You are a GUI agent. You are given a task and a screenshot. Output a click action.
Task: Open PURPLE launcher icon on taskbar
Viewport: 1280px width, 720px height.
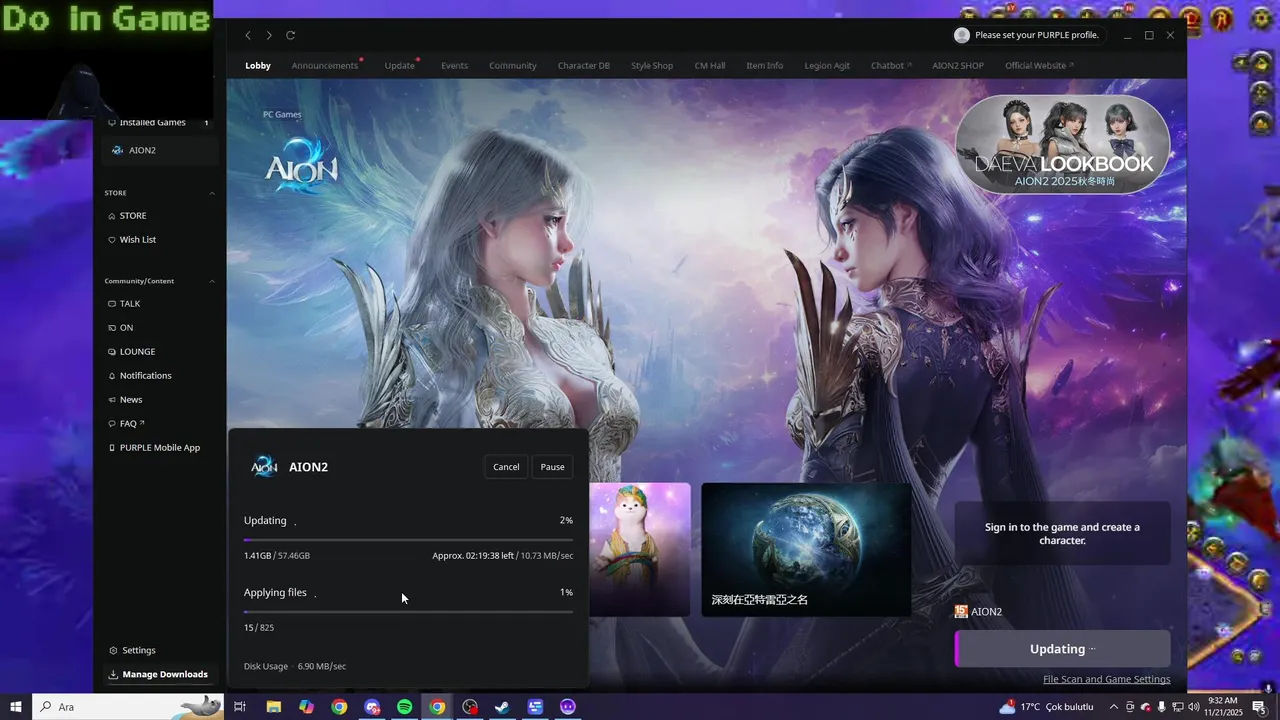pyautogui.click(x=568, y=707)
